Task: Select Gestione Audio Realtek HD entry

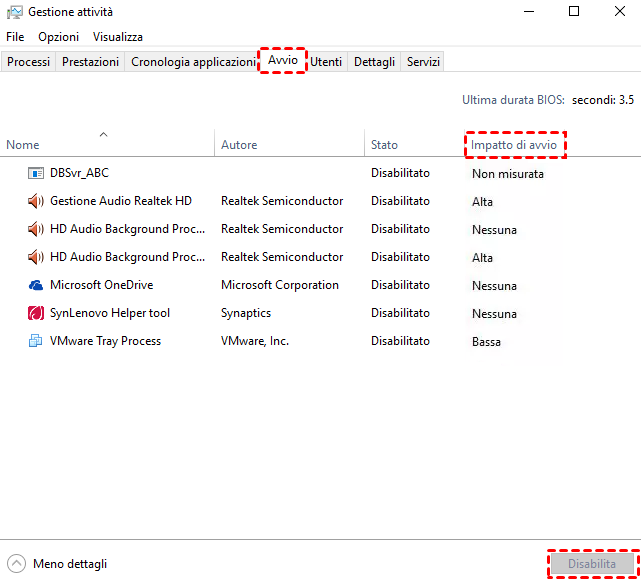Action: point(121,201)
